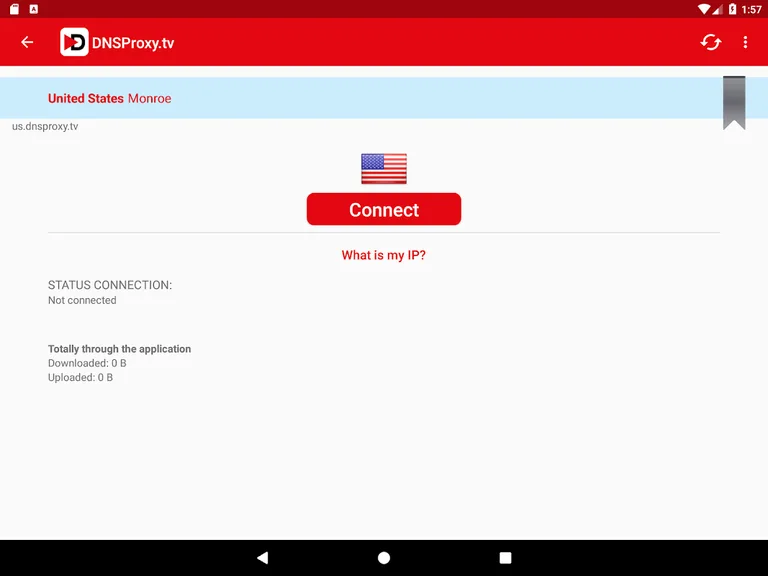This screenshot has height=576, width=768.
Task: Click the STATUS CONNECTION label
Action: tap(110, 285)
